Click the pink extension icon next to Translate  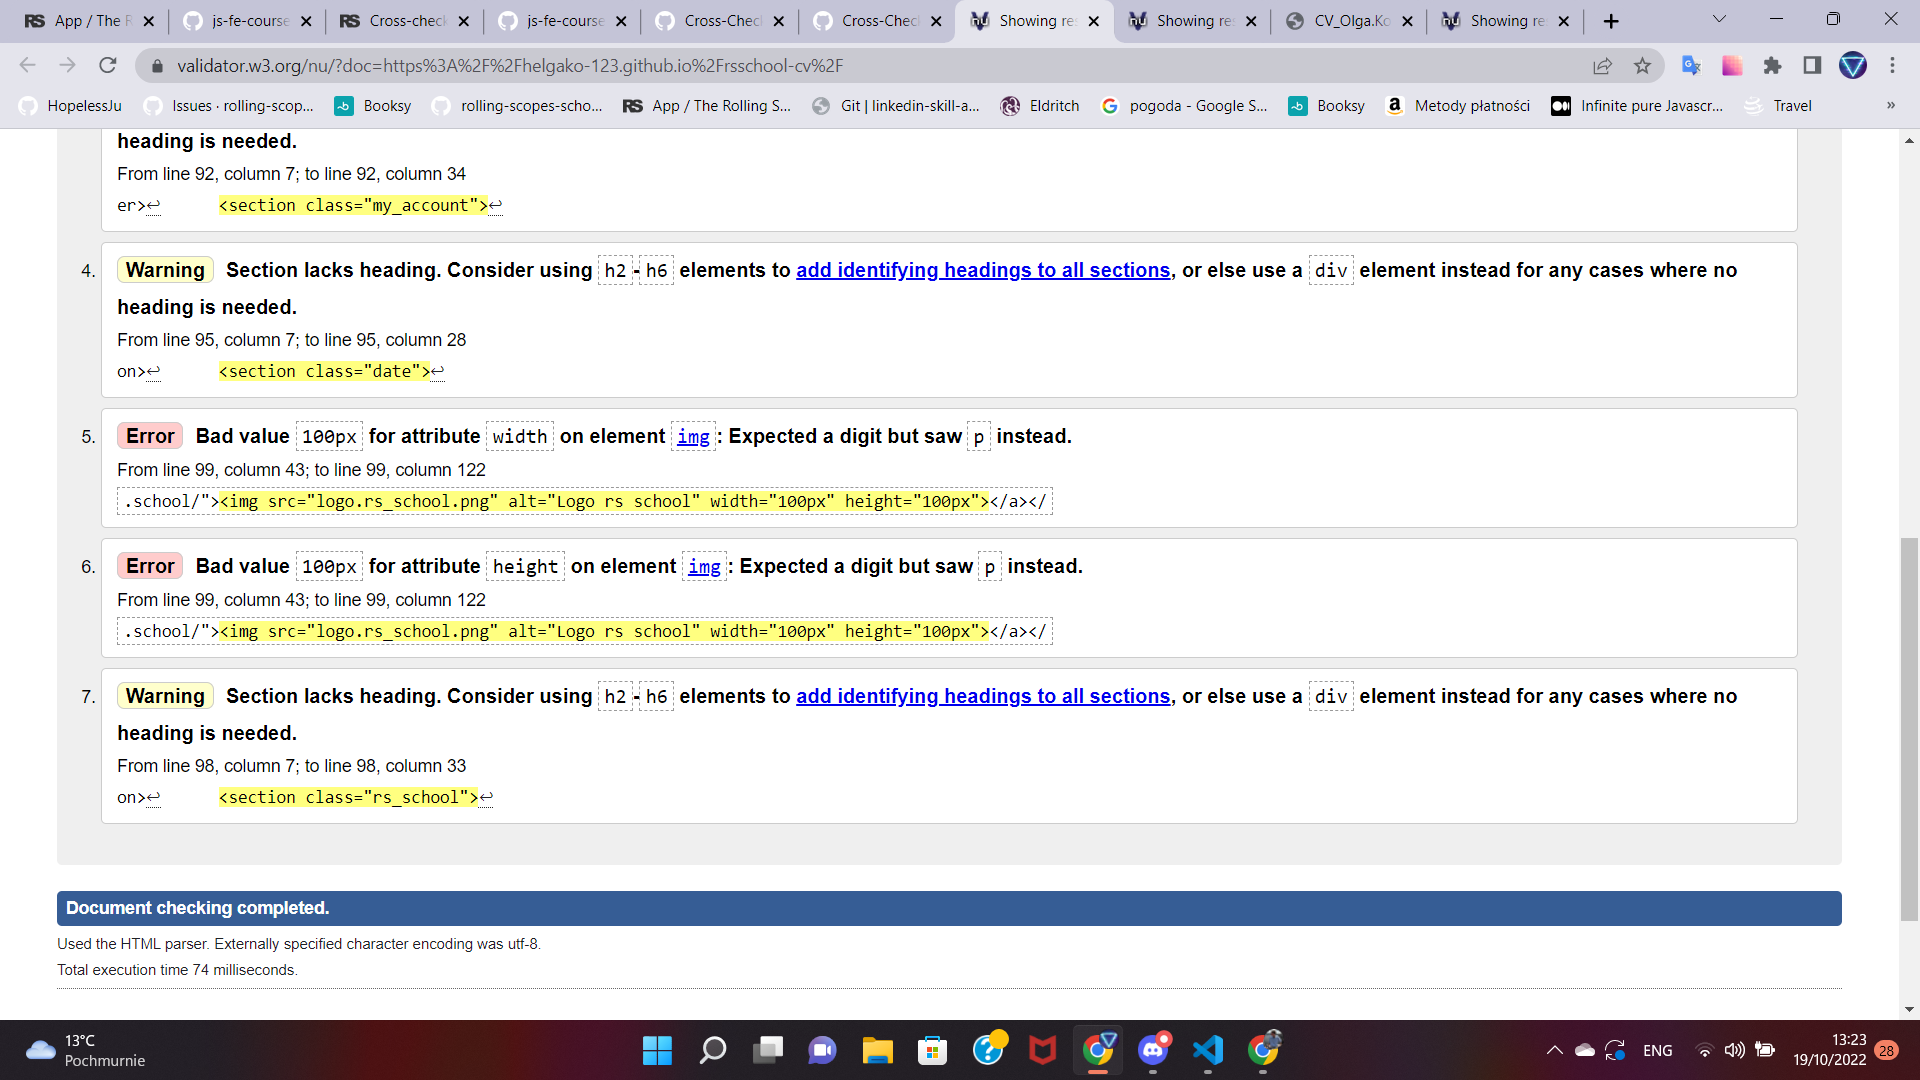[x=1732, y=66]
